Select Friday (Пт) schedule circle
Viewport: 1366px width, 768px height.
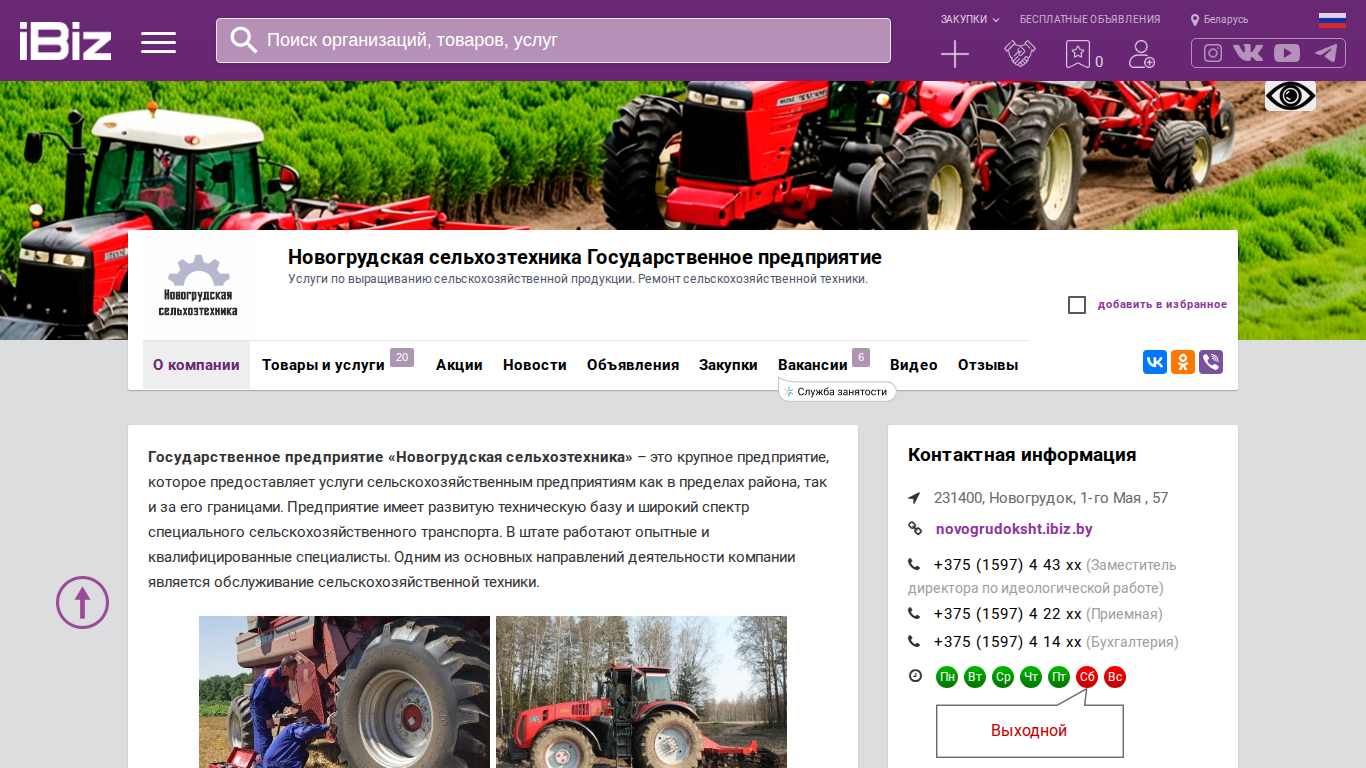[1059, 677]
